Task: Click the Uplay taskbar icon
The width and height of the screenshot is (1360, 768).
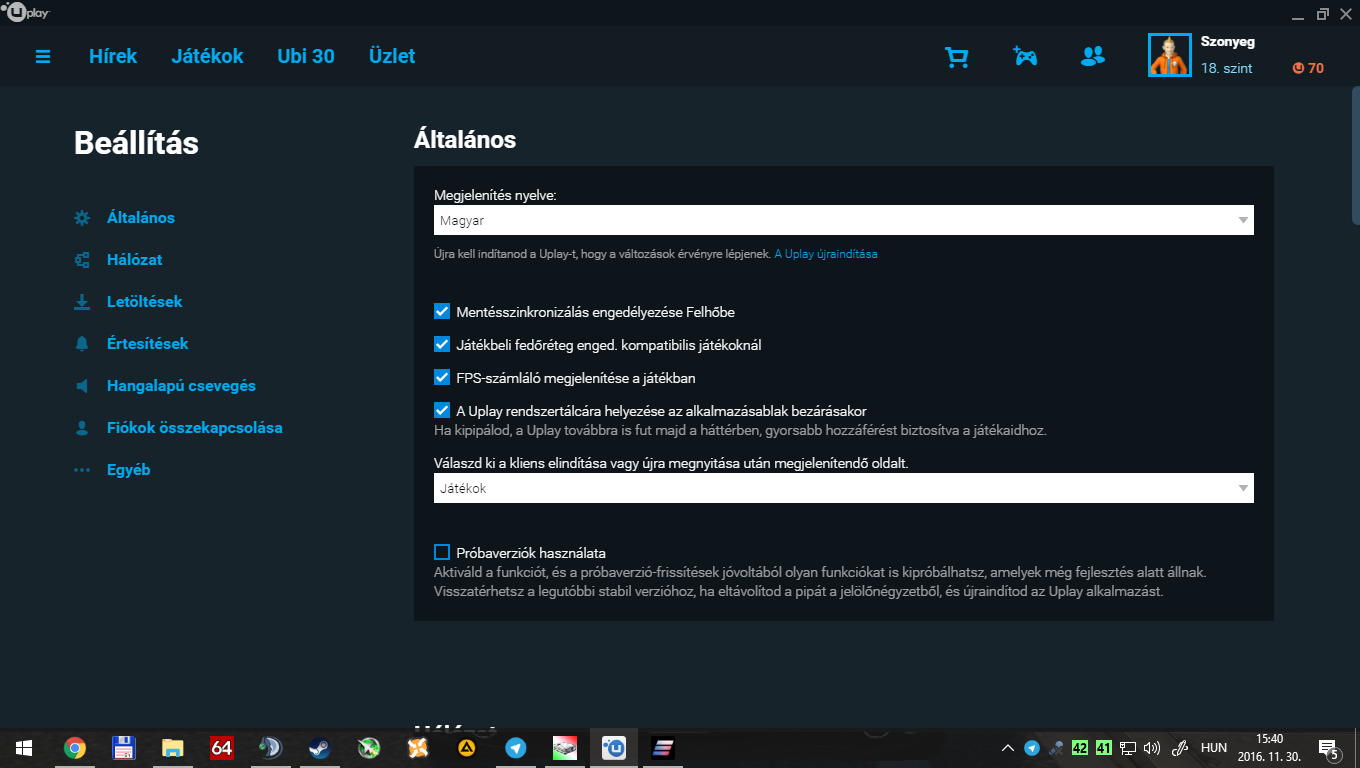Action: (614, 747)
